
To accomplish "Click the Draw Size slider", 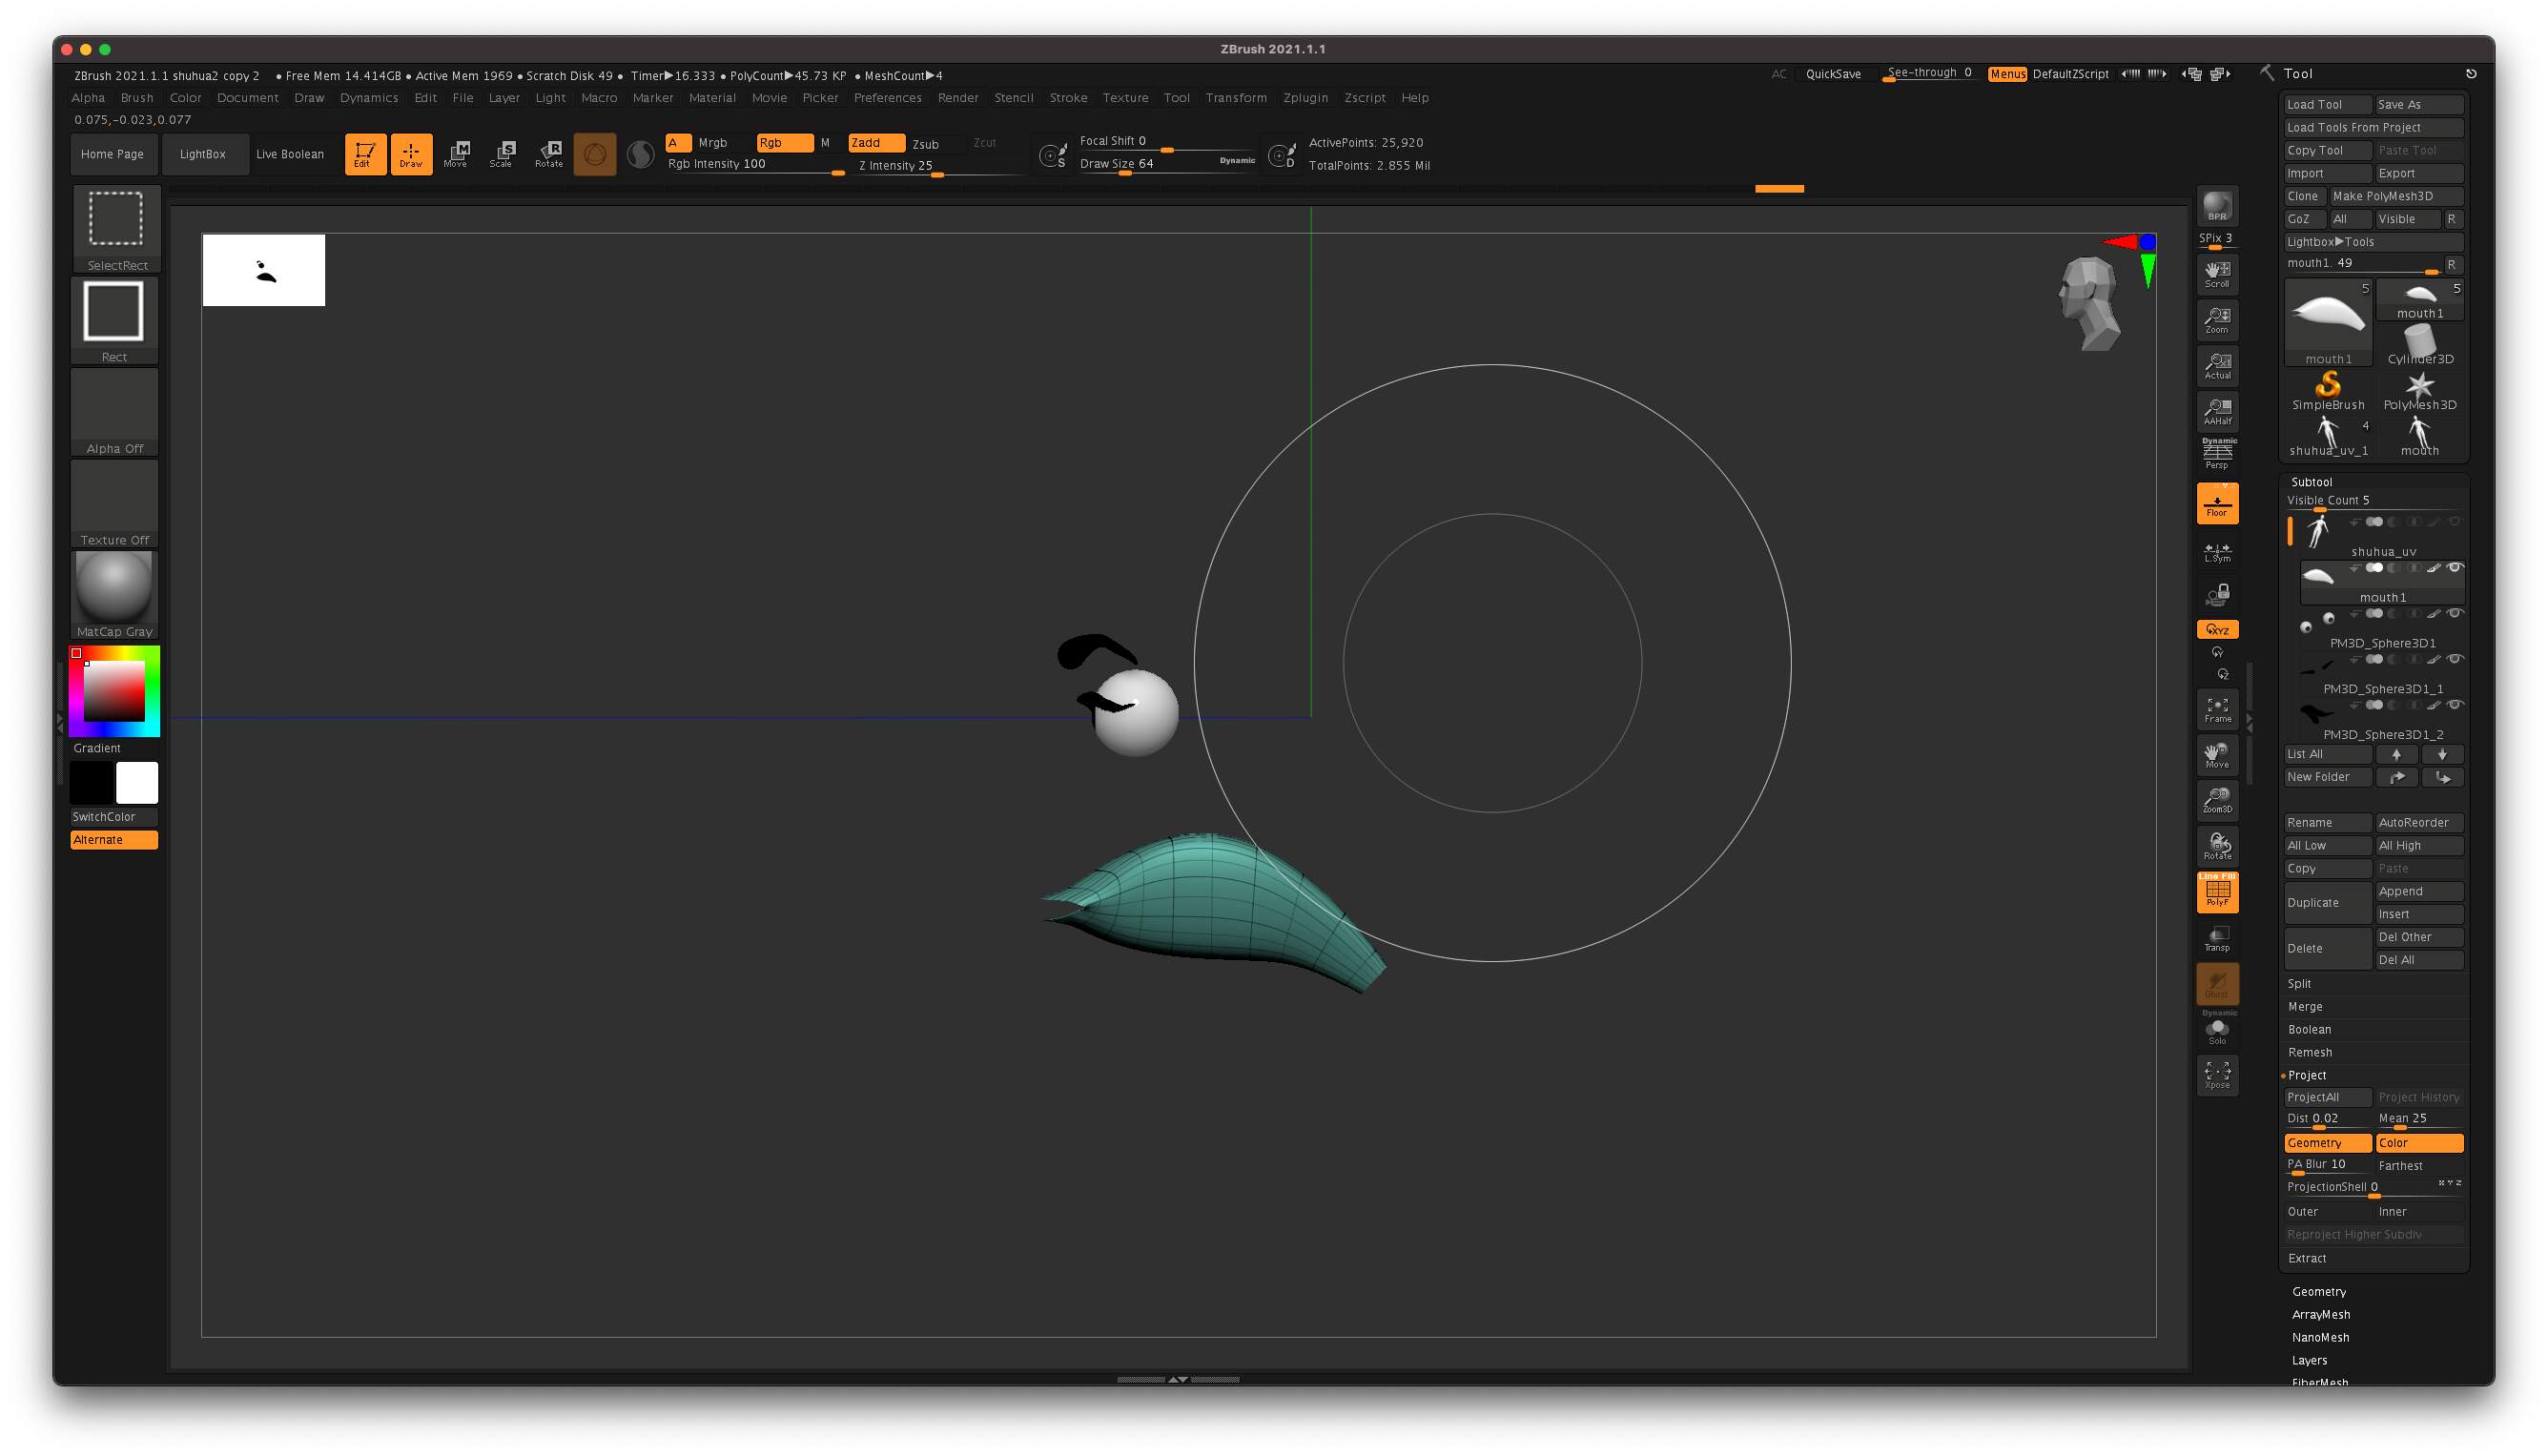I will (x=1166, y=165).
